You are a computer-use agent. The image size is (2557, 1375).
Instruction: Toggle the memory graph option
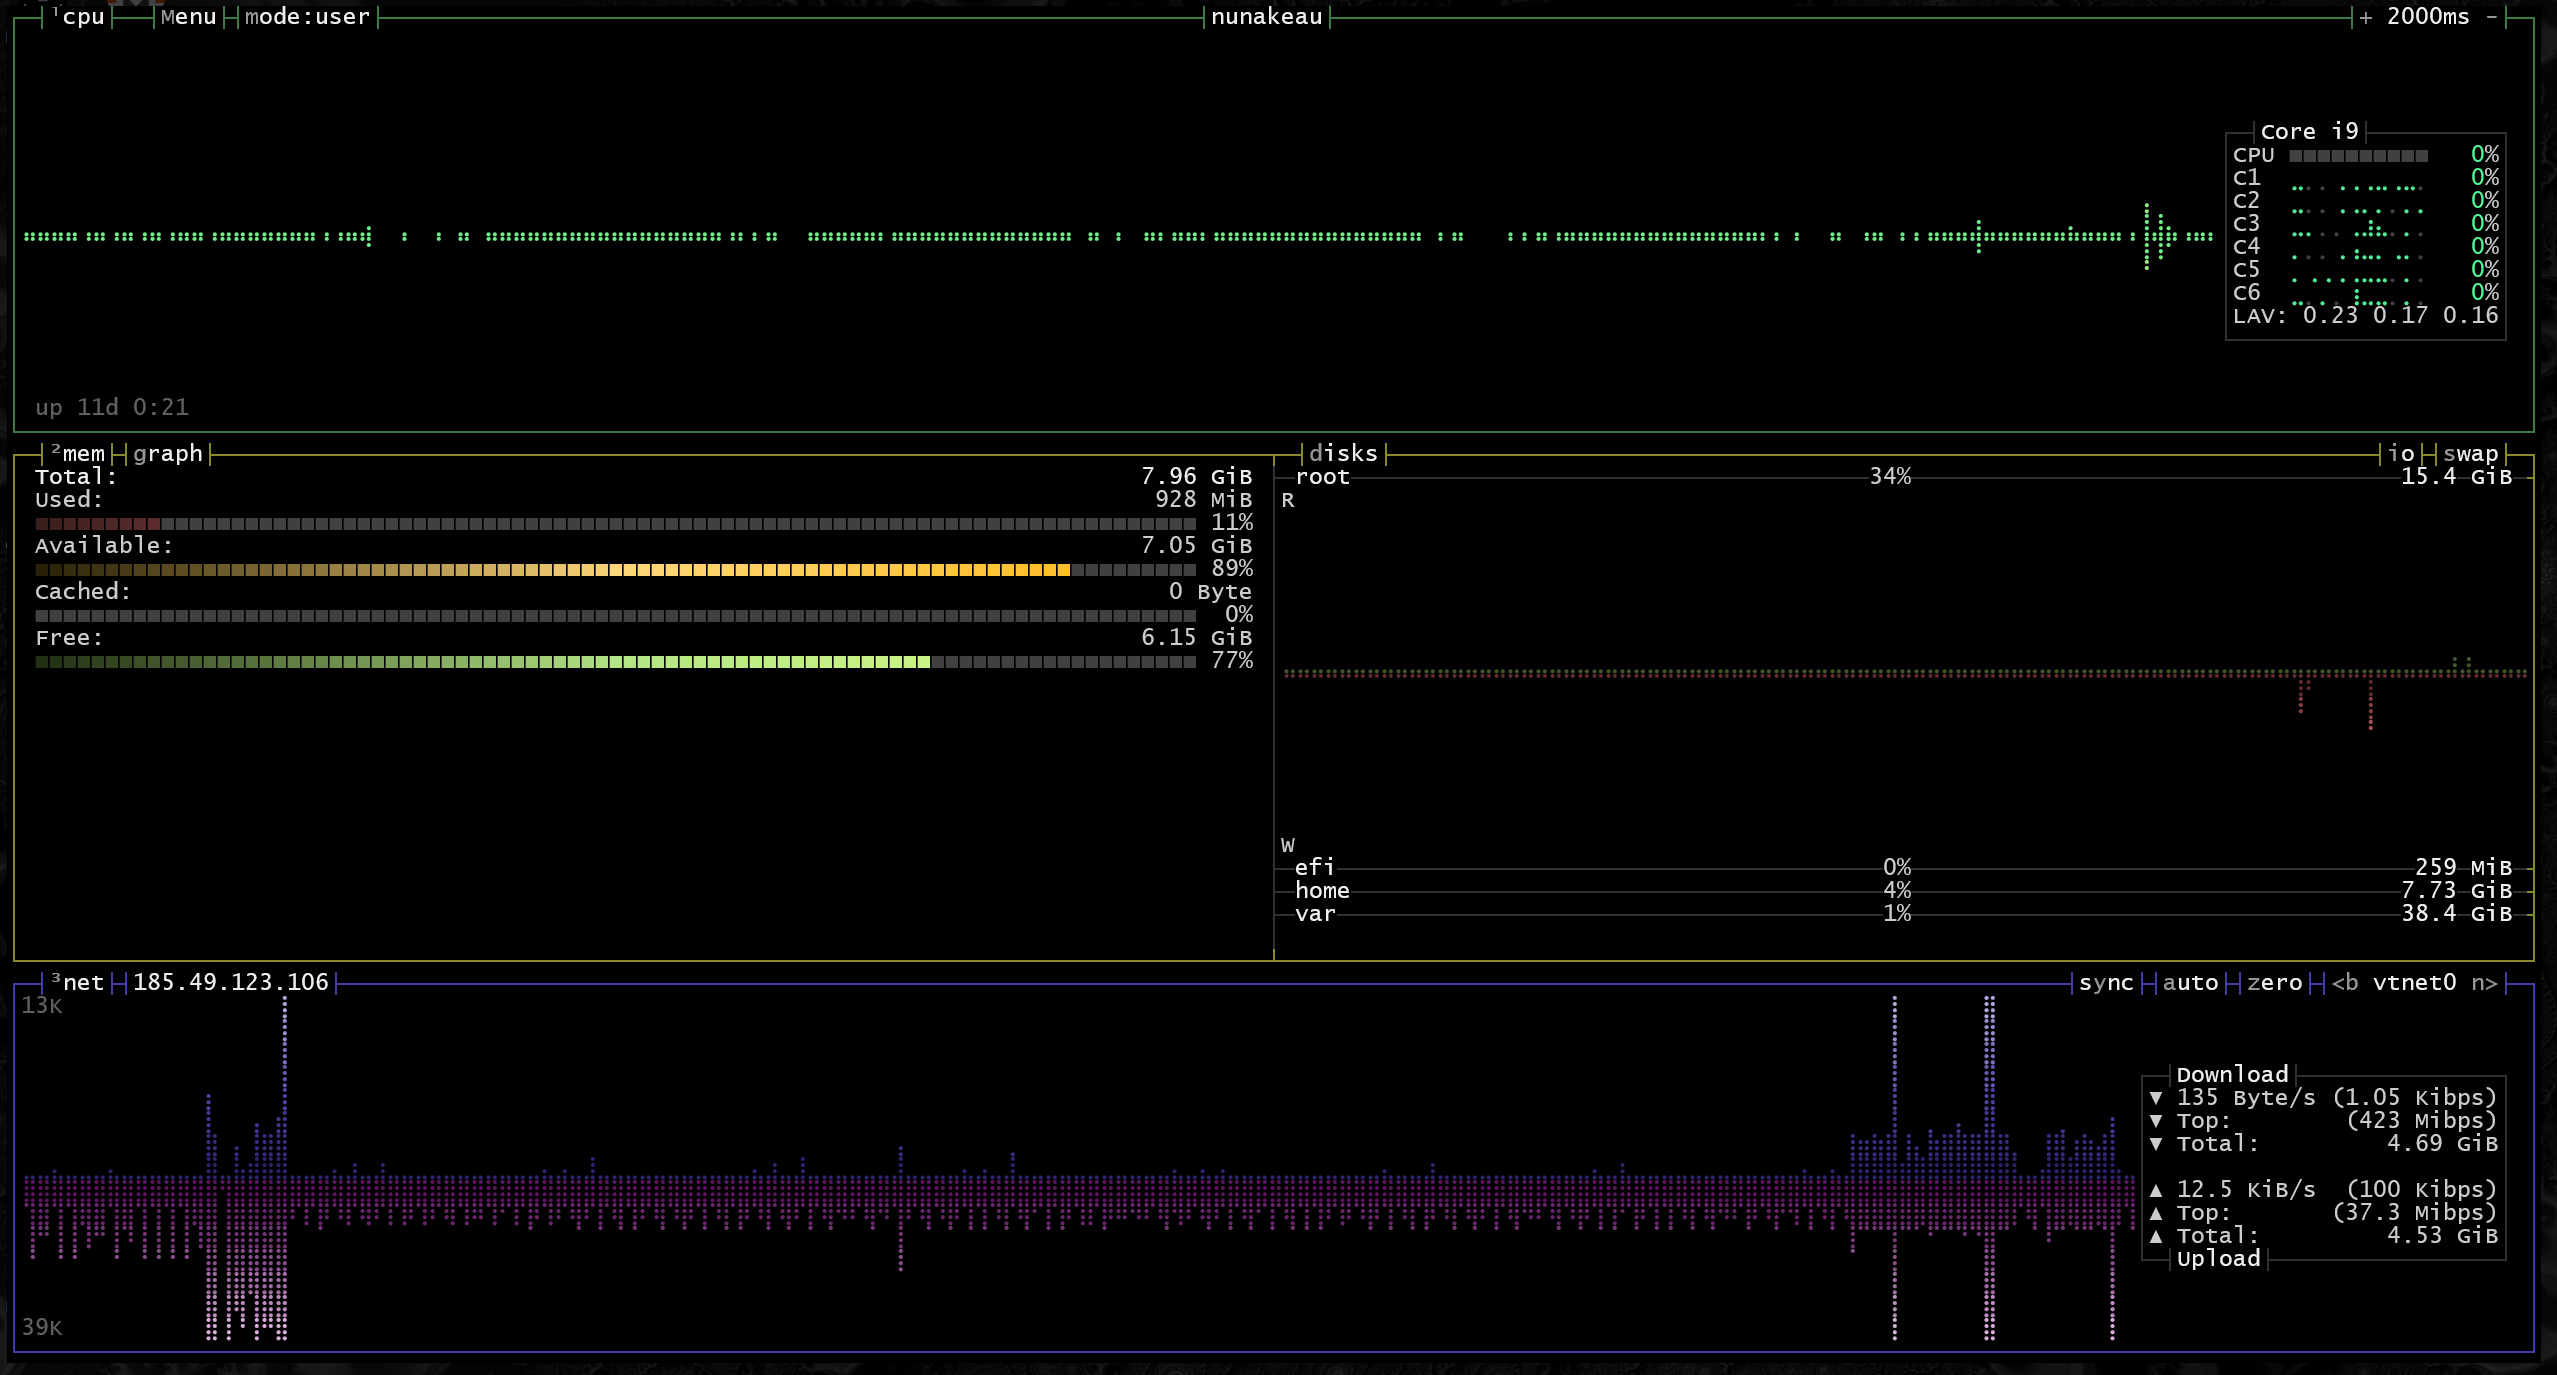(x=167, y=454)
